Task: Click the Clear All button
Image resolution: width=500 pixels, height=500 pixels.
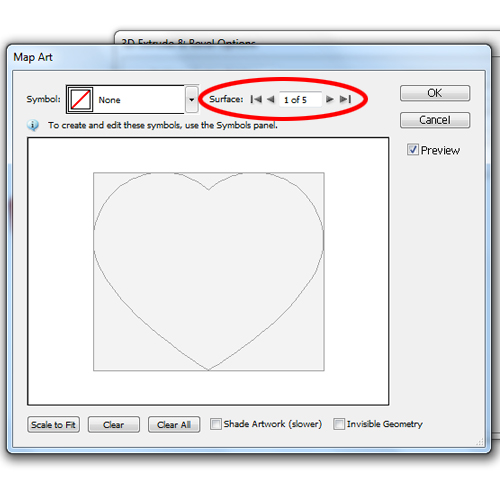Action: point(174,425)
